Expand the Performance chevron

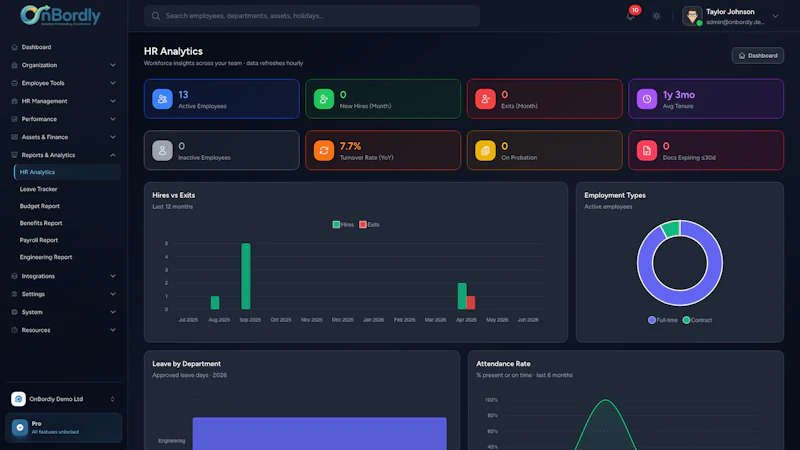[x=113, y=119]
